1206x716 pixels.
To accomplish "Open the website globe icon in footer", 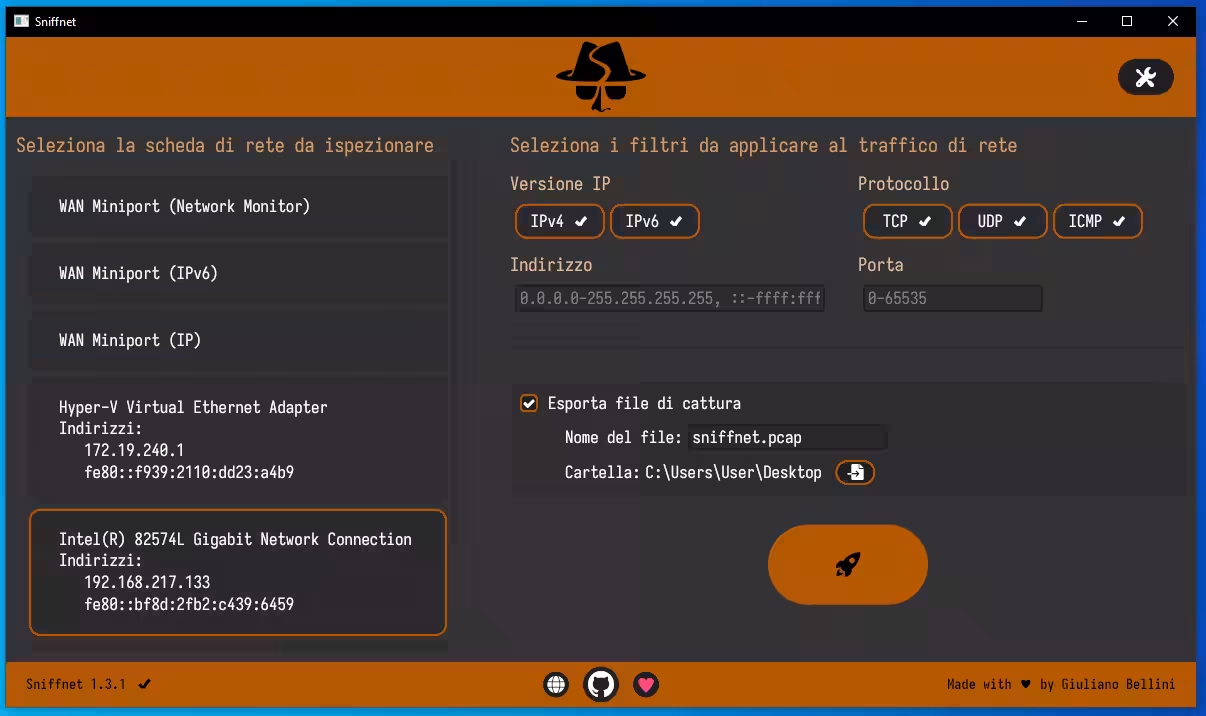I will (556, 685).
